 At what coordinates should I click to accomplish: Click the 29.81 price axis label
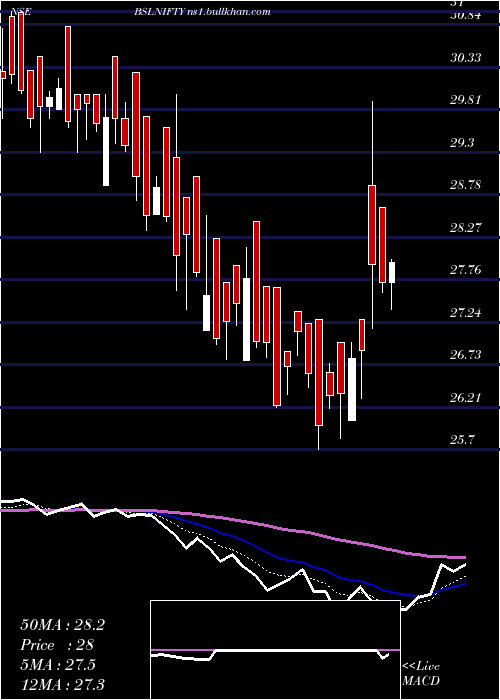click(466, 100)
